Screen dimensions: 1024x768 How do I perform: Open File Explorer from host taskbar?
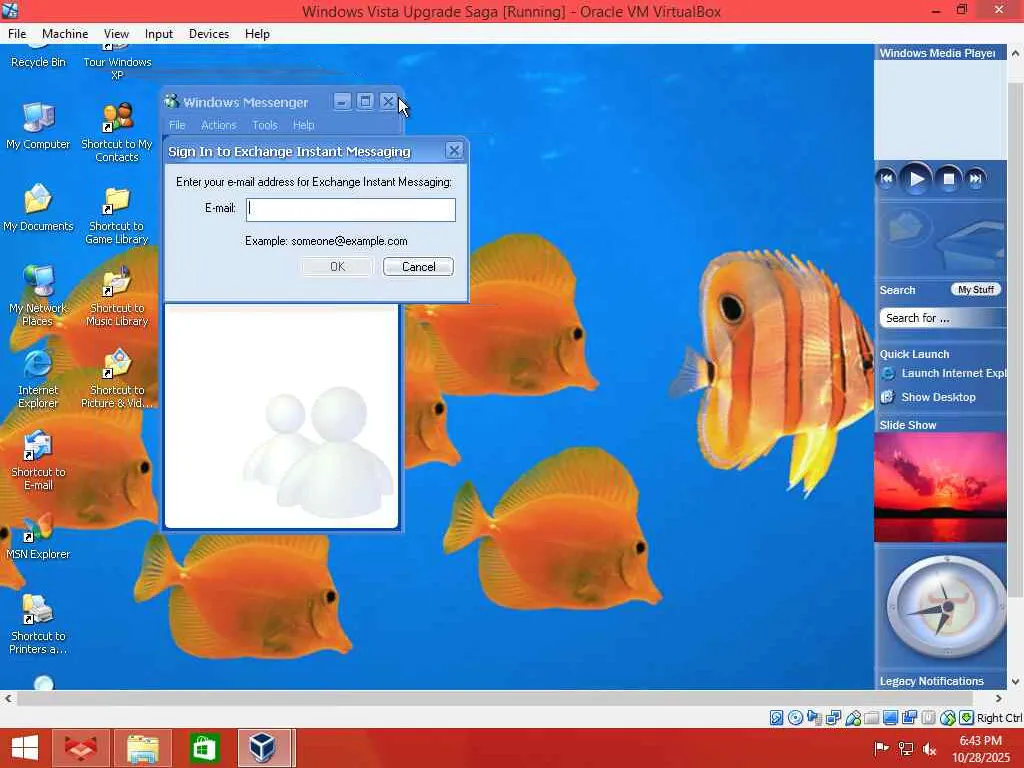tap(143, 748)
